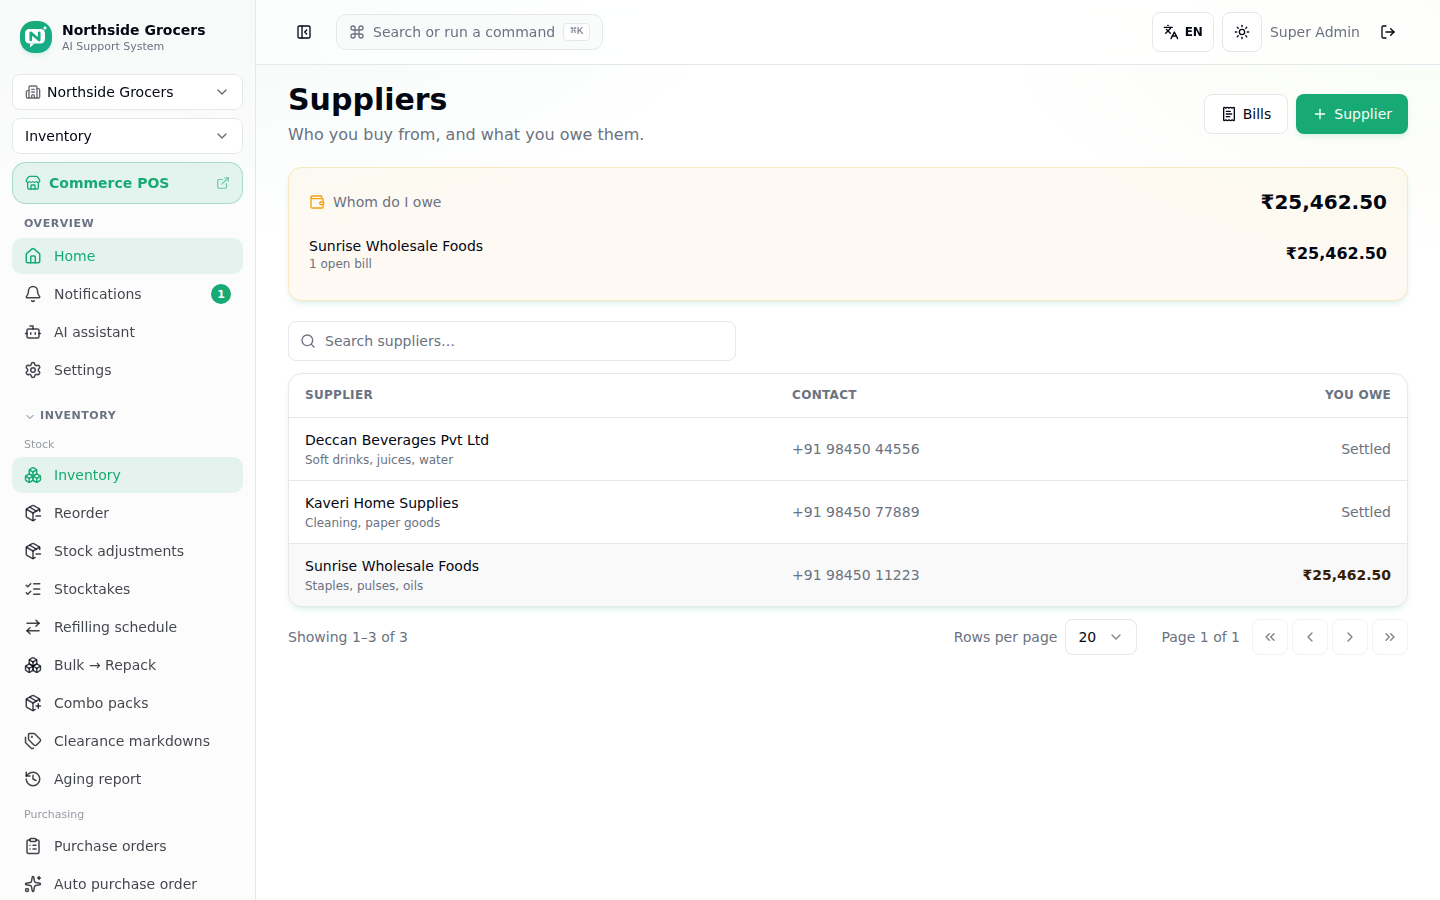Go to first page
Screen dimensions: 1440x900
1270,637
